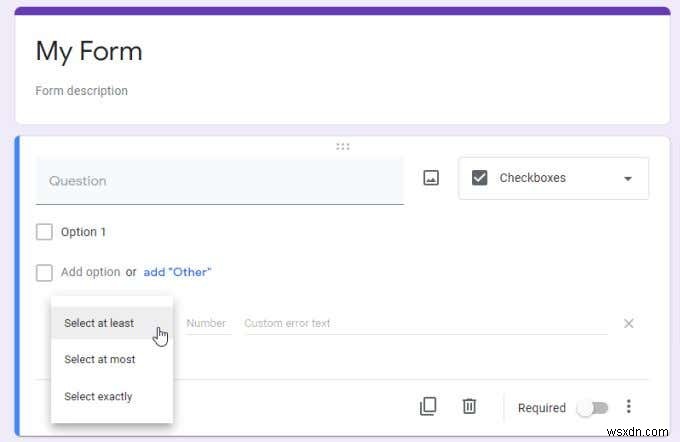Image resolution: width=680 pixels, height=442 pixels.
Task: Tick the Option 1 checkbox
Action: click(x=44, y=232)
